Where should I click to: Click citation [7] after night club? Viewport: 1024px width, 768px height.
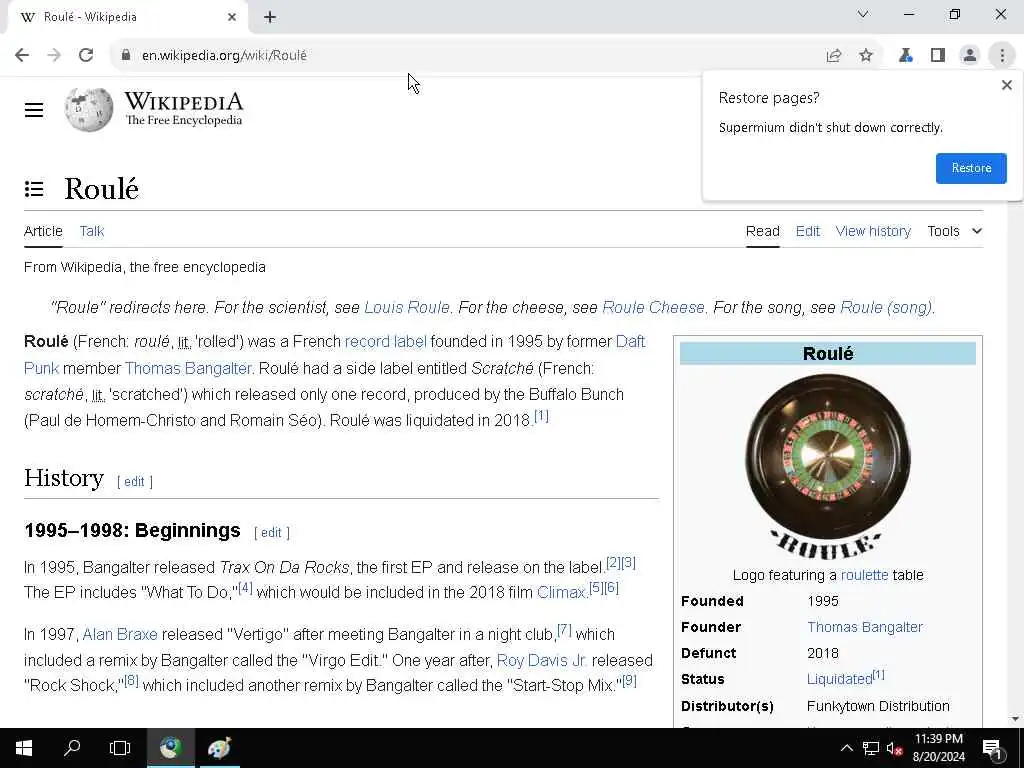point(564,630)
